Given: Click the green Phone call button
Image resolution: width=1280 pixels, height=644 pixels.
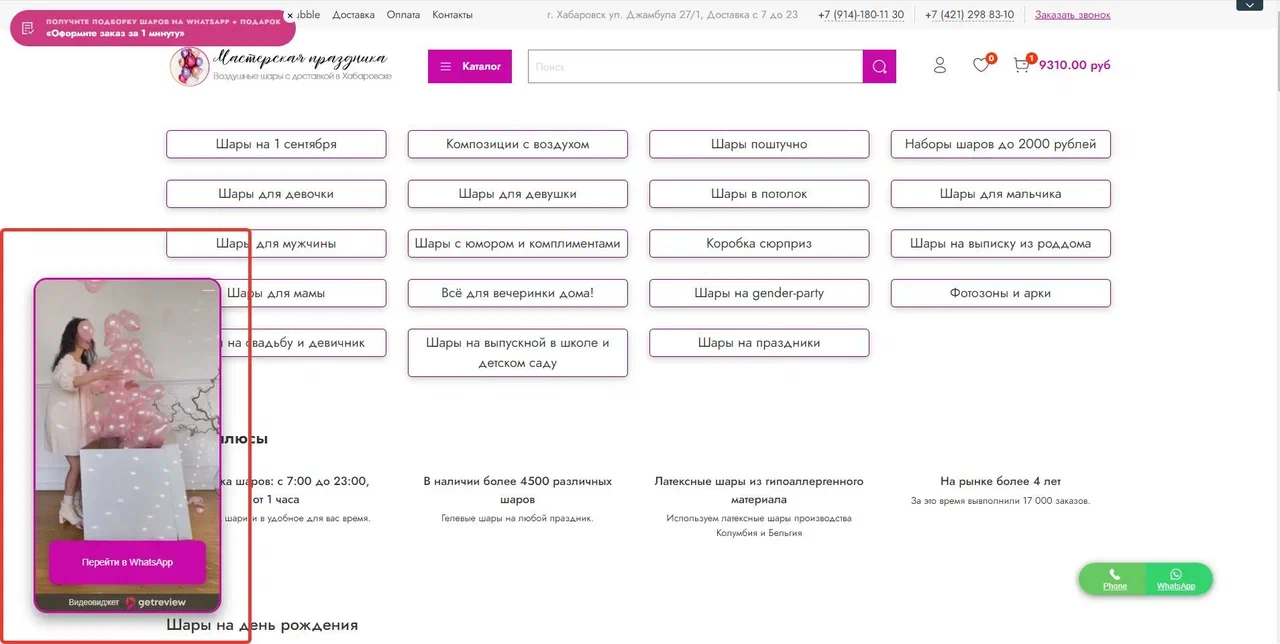Looking at the screenshot, I should pos(1114,579).
